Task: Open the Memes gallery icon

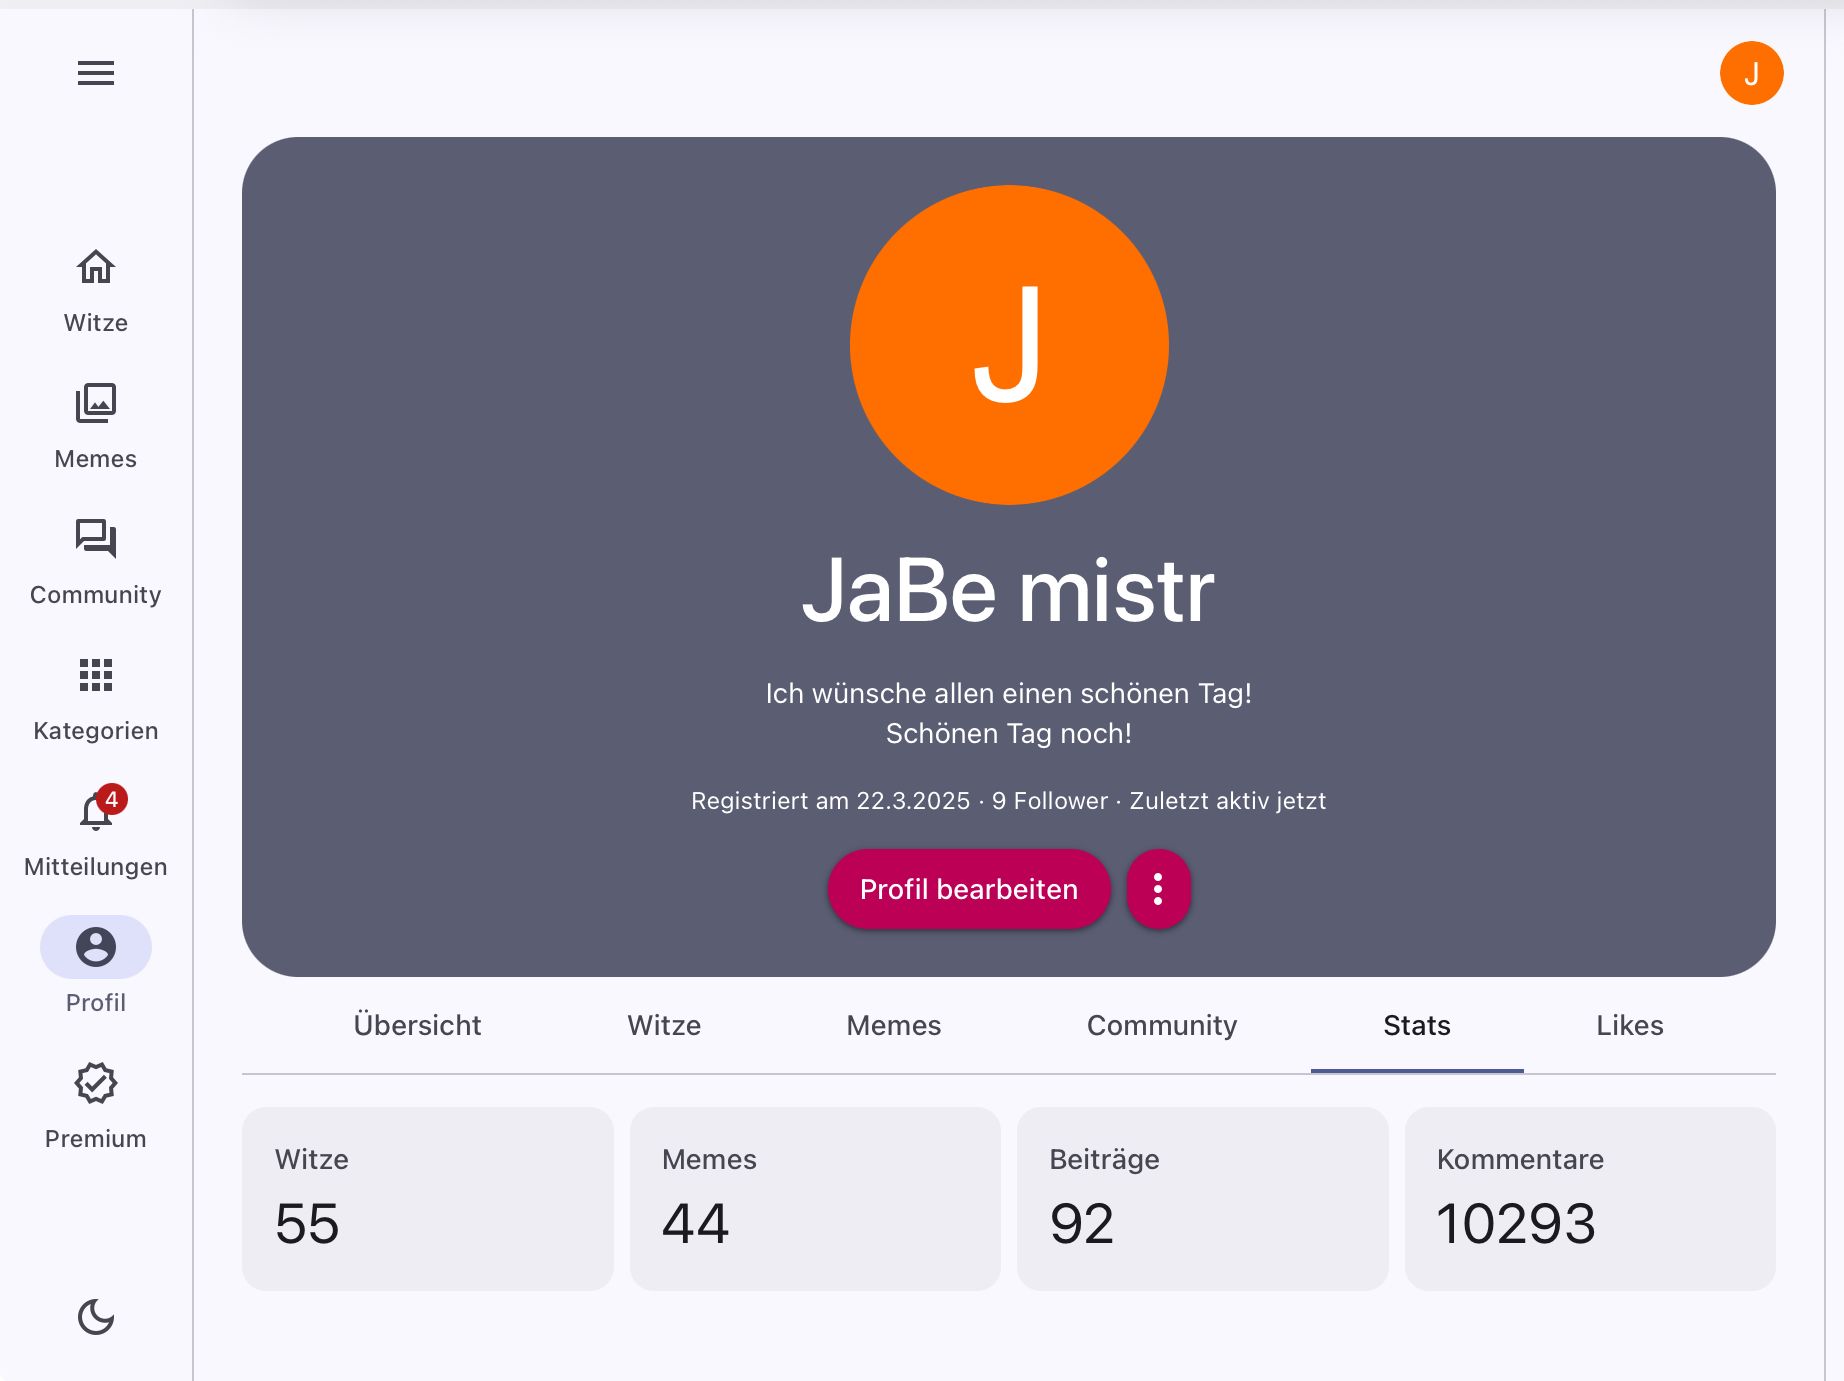Action: (x=96, y=404)
